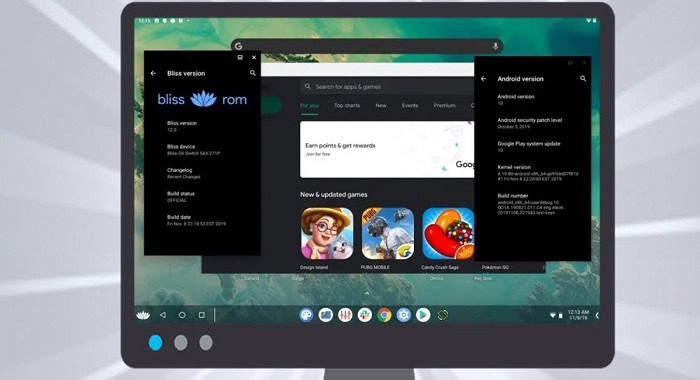The height and width of the screenshot is (380, 700).
Task: Tap the back triangle navigation button
Action: (163, 315)
